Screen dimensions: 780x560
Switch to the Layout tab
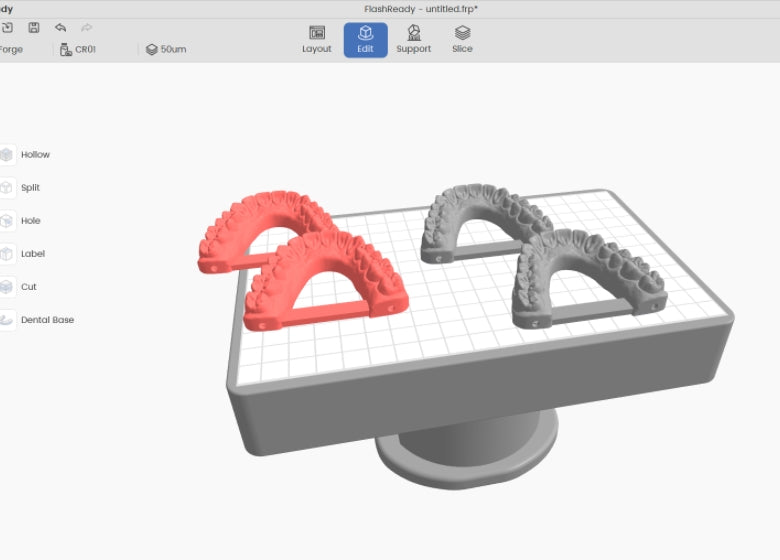click(x=317, y=40)
